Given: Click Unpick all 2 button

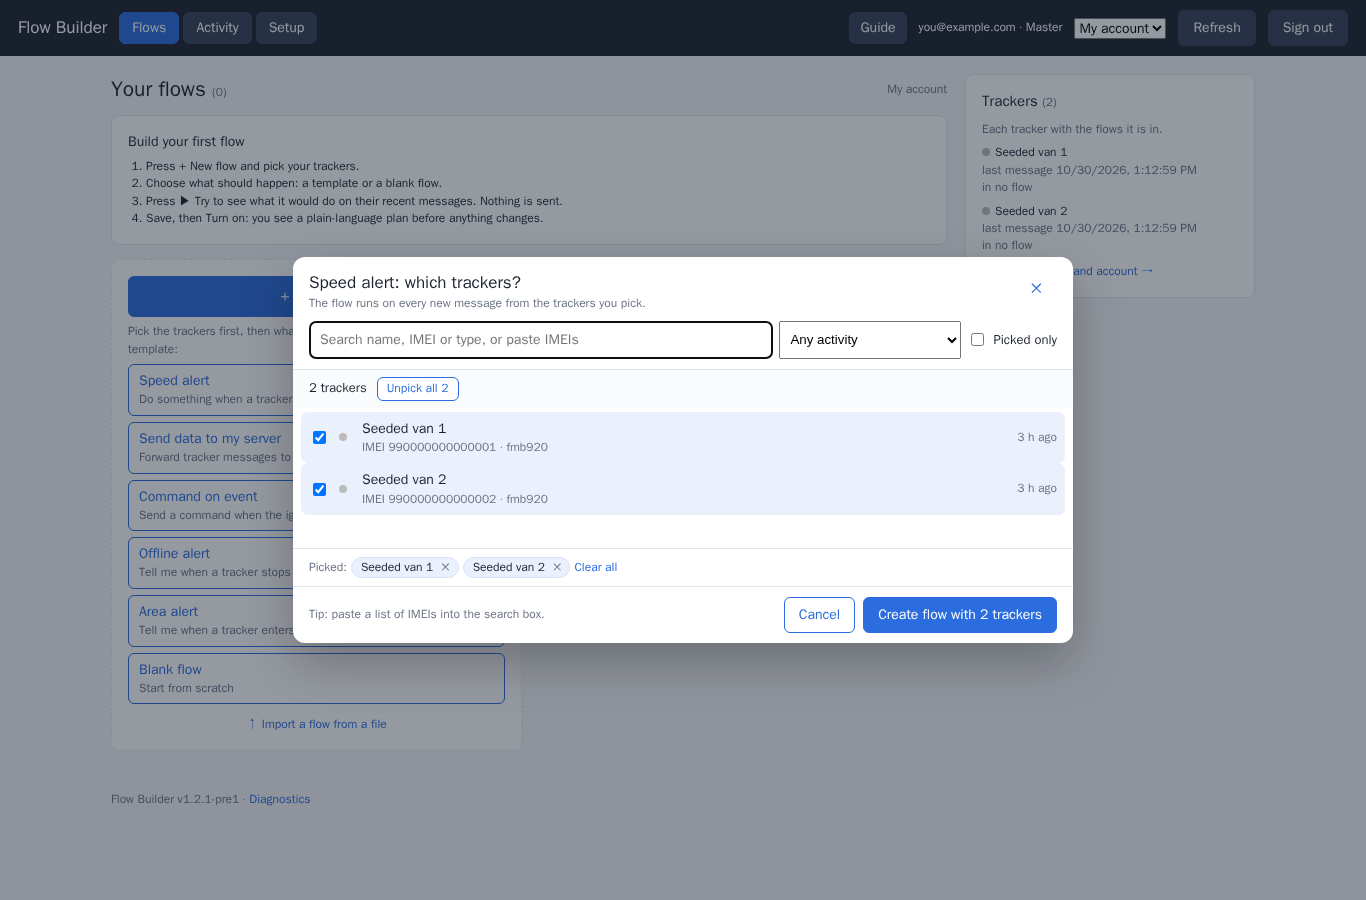Looking at the screenshot, I should click(418, 389).
